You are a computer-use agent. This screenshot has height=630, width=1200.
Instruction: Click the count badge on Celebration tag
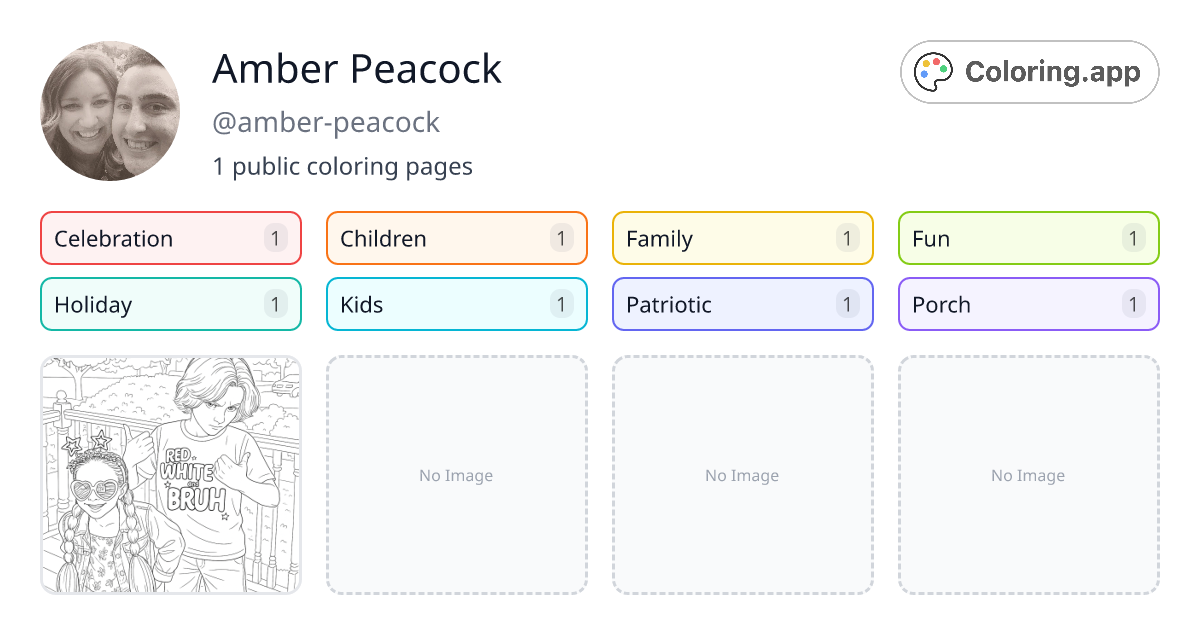[276, 238]
